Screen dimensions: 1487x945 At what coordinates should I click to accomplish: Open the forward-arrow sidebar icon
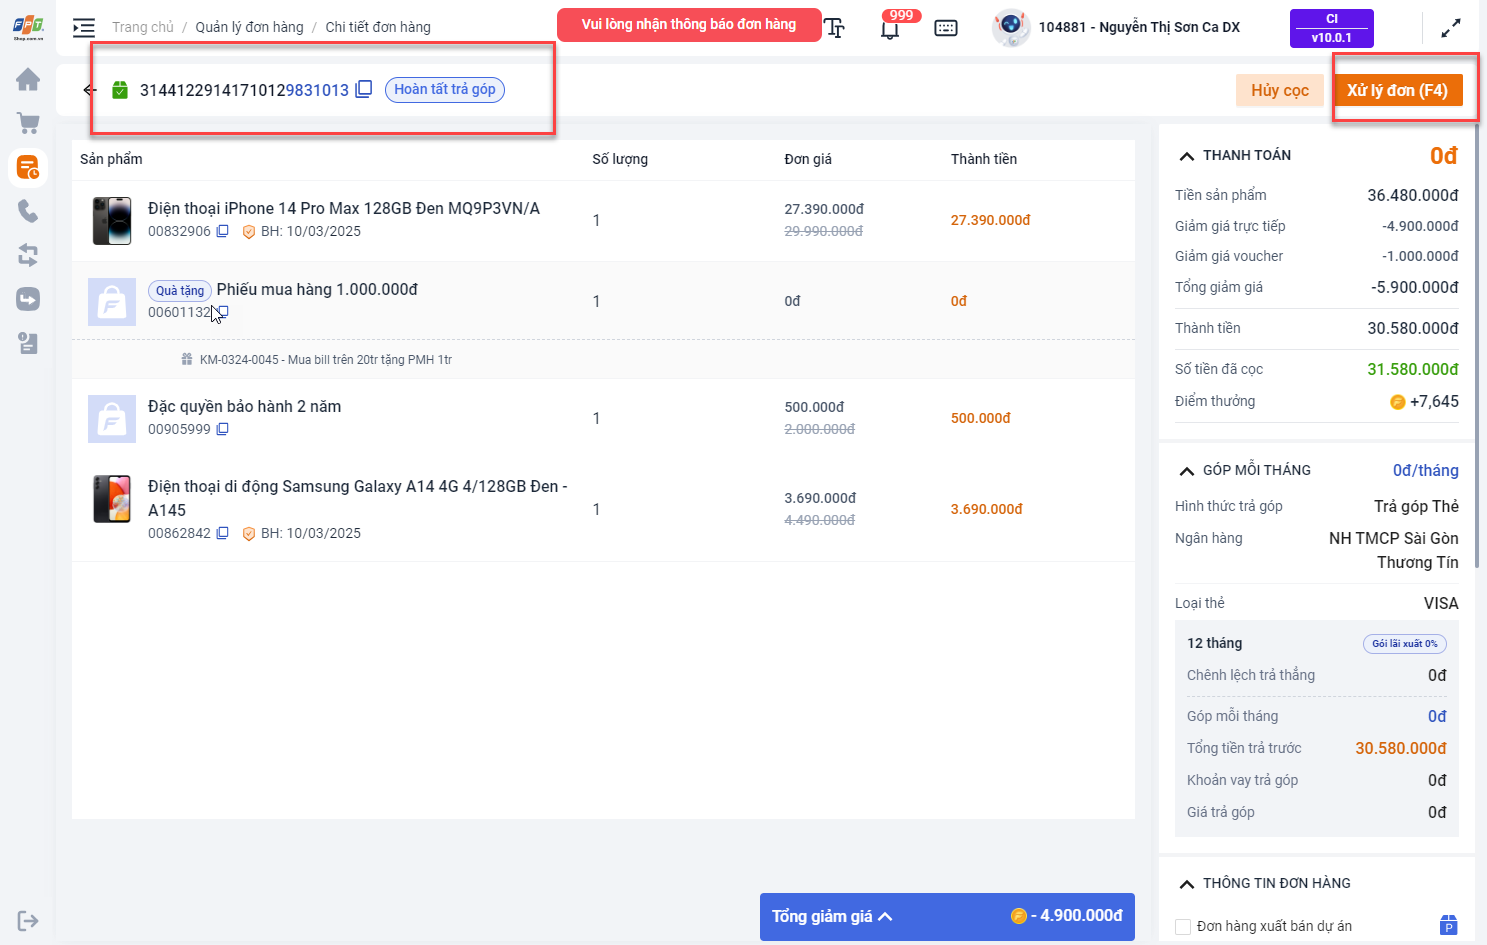click(x=28, y=299)
